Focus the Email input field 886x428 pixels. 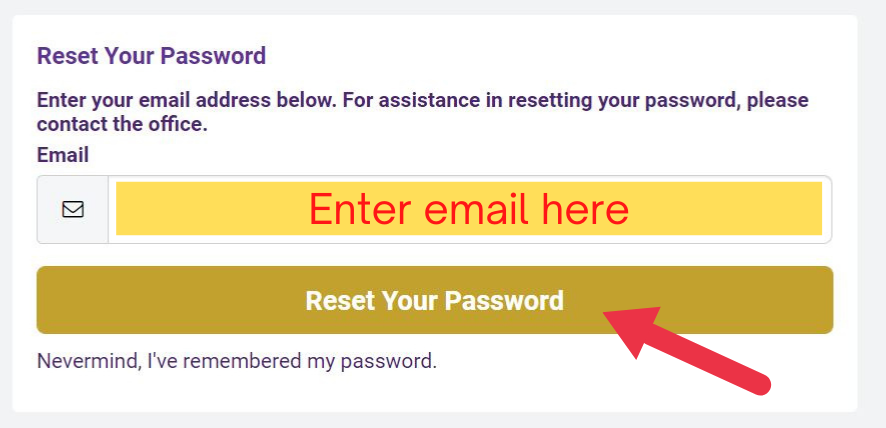470,209
